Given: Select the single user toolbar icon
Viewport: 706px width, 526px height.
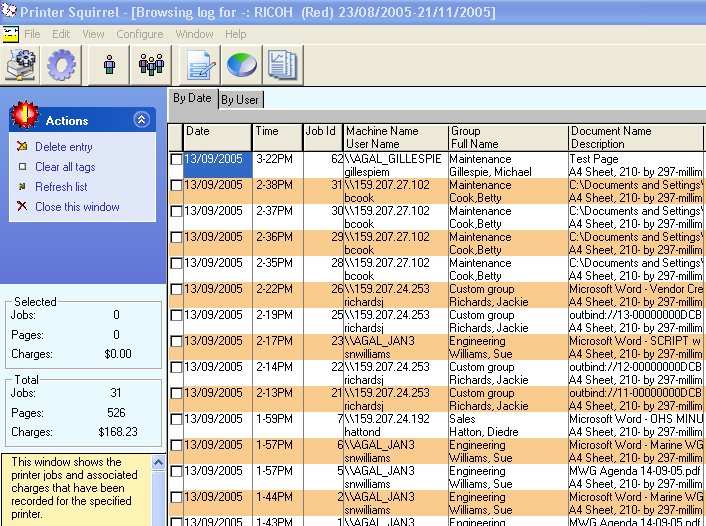Looking at the screenshot, I should click(109, 65).
